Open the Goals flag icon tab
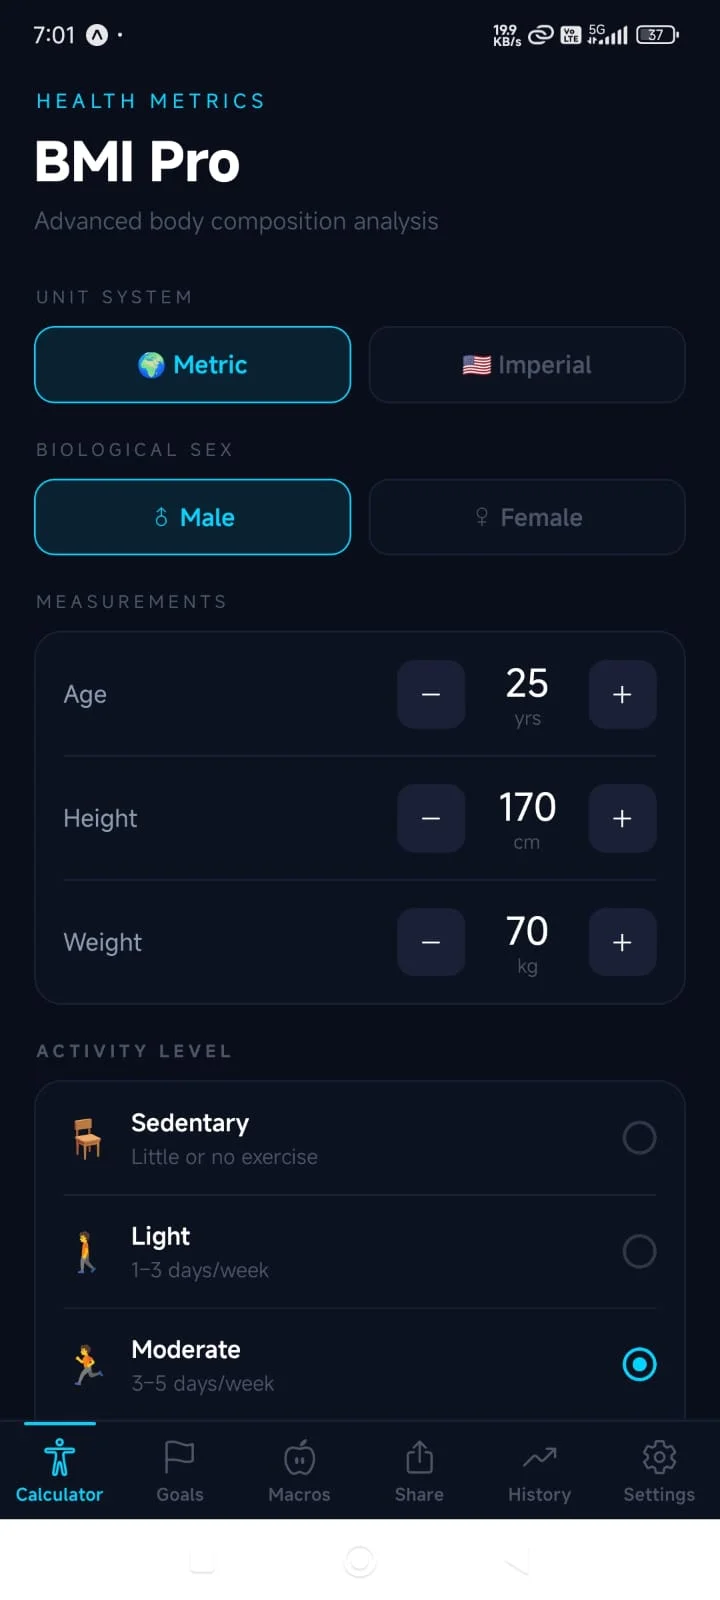Screen dimensions: 720x1600 coord(179,1458)
